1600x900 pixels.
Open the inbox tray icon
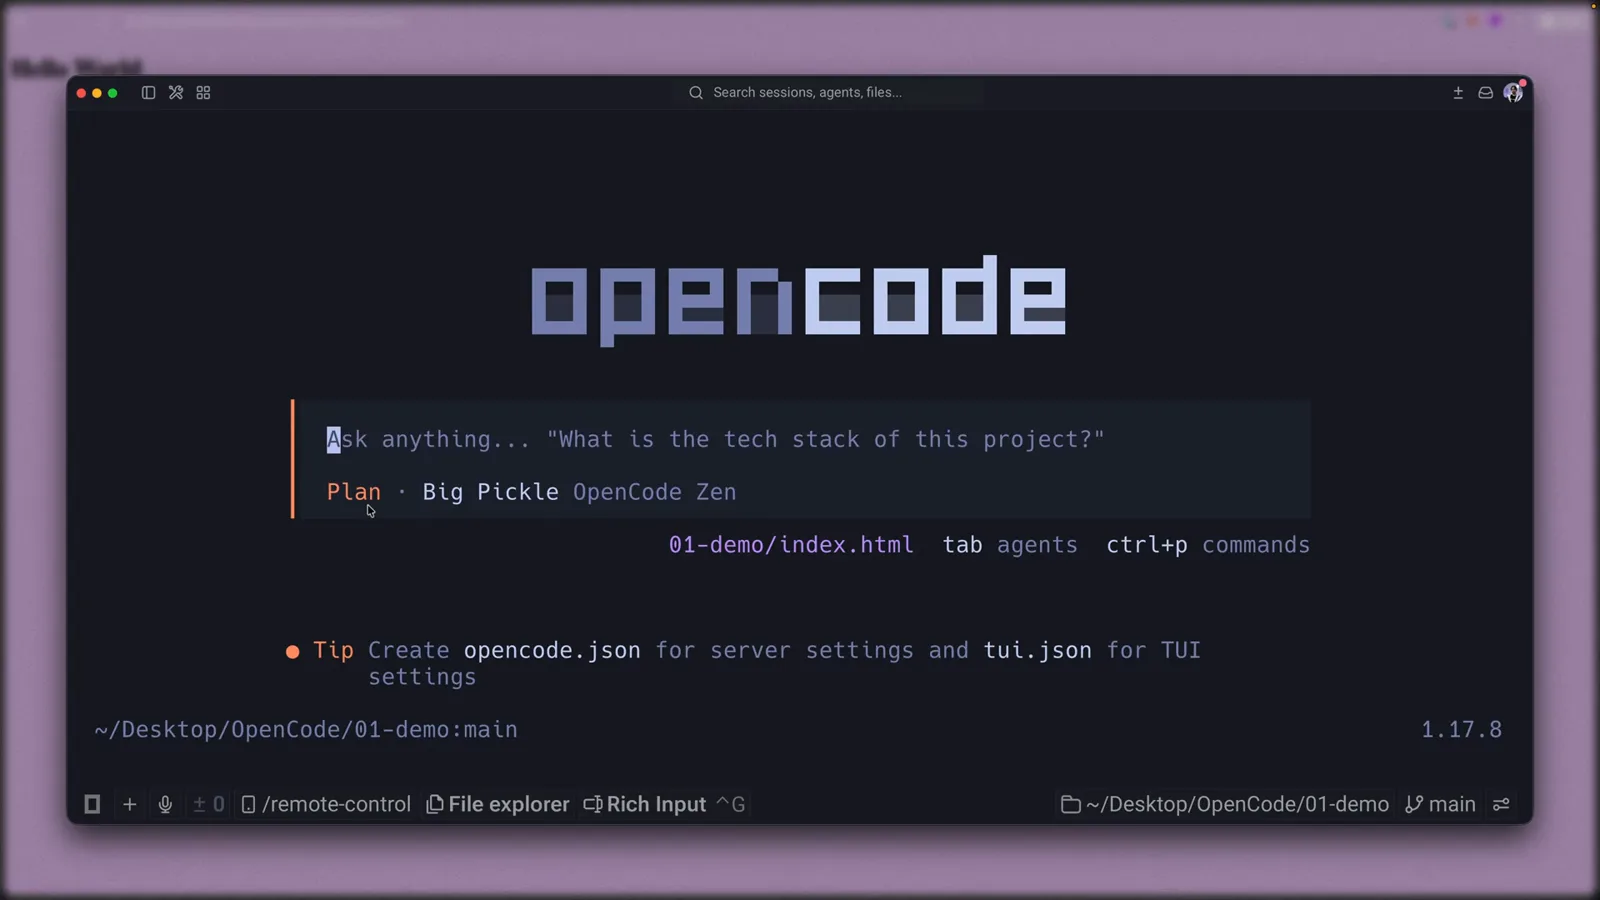pos(1486,92)
